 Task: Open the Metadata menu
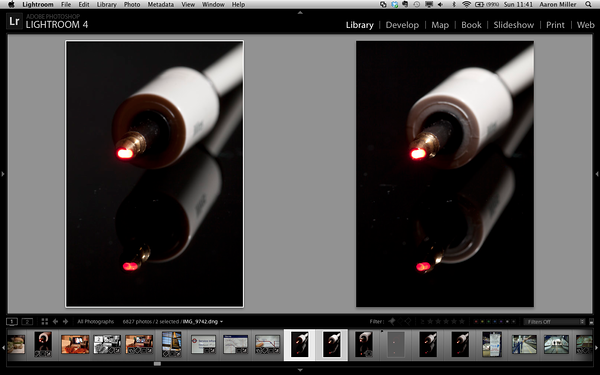click(x=161, y=5)
